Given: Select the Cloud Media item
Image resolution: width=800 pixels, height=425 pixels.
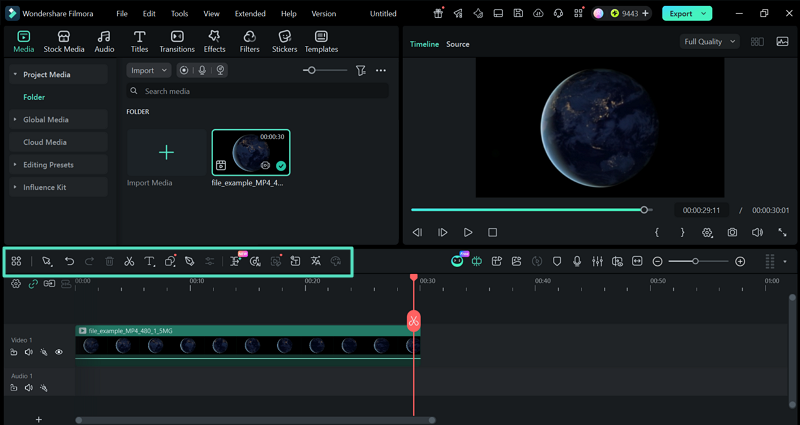Looking at the screenshot, I should pyautogui.click(x=58, y=142).
